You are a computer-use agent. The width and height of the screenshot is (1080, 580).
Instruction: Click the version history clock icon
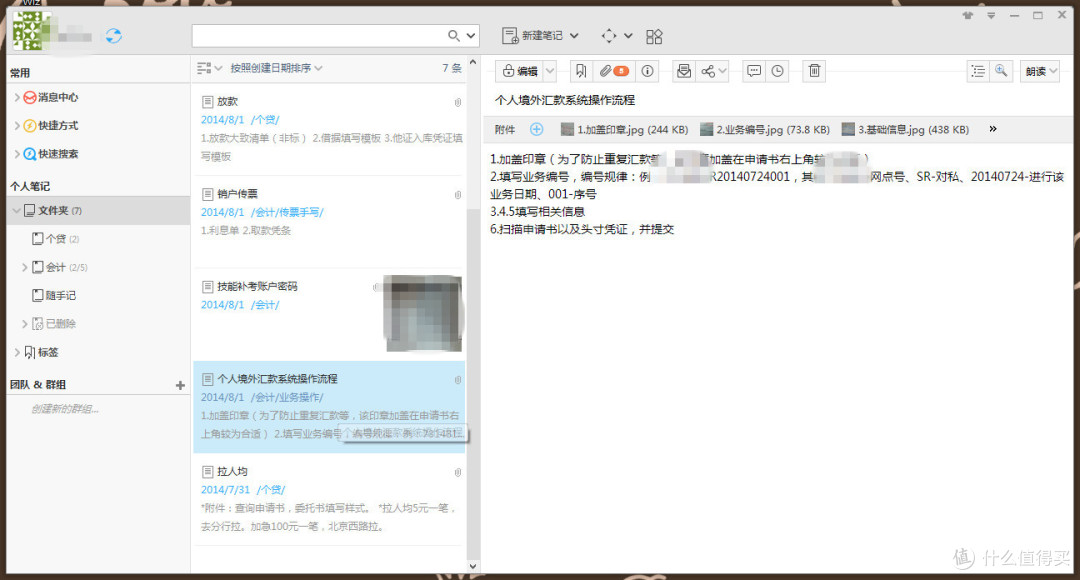tap(778, 71)
